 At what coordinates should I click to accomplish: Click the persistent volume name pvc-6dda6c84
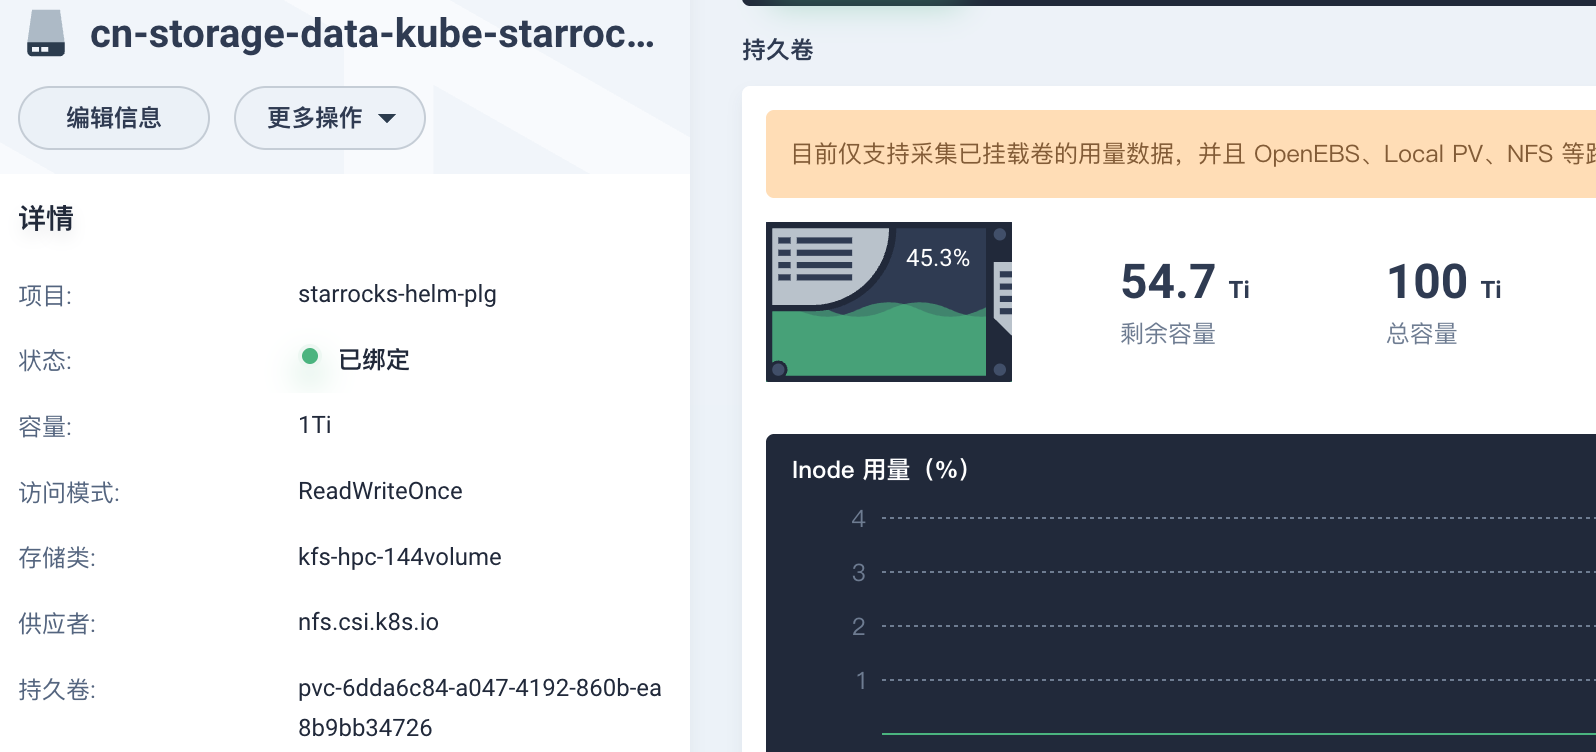479,688
